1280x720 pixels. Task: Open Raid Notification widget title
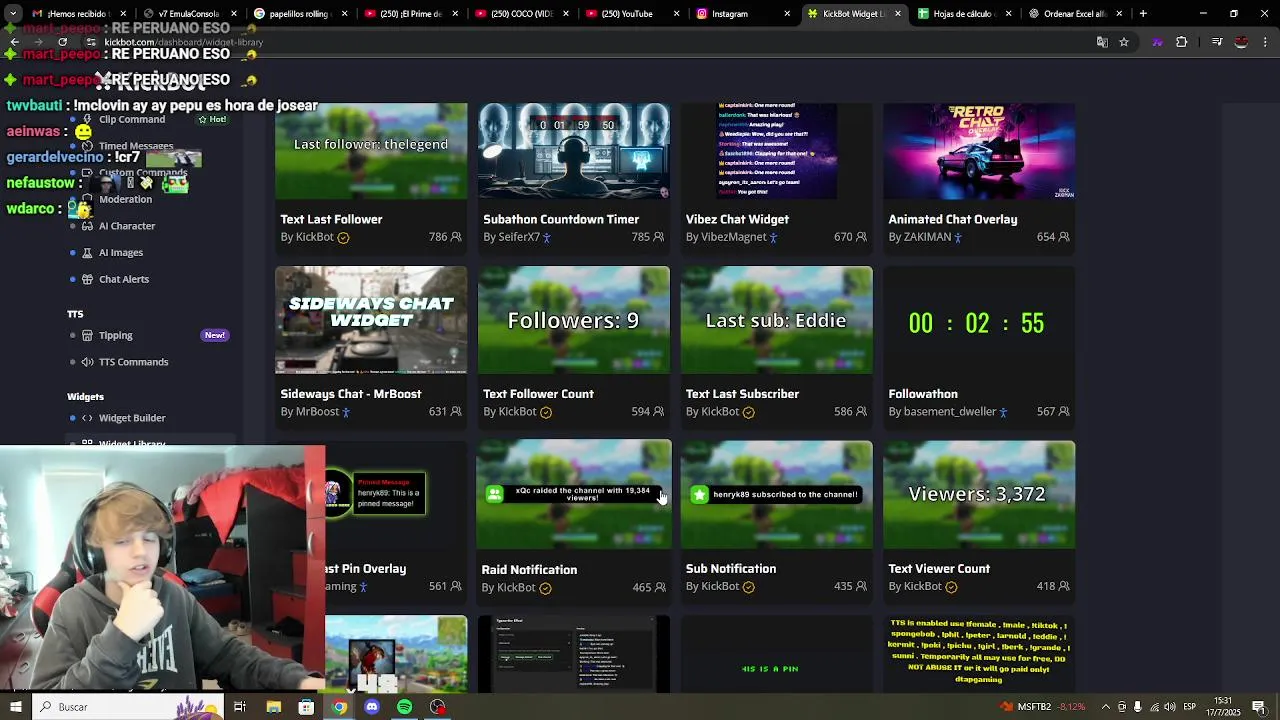(529, 570)
